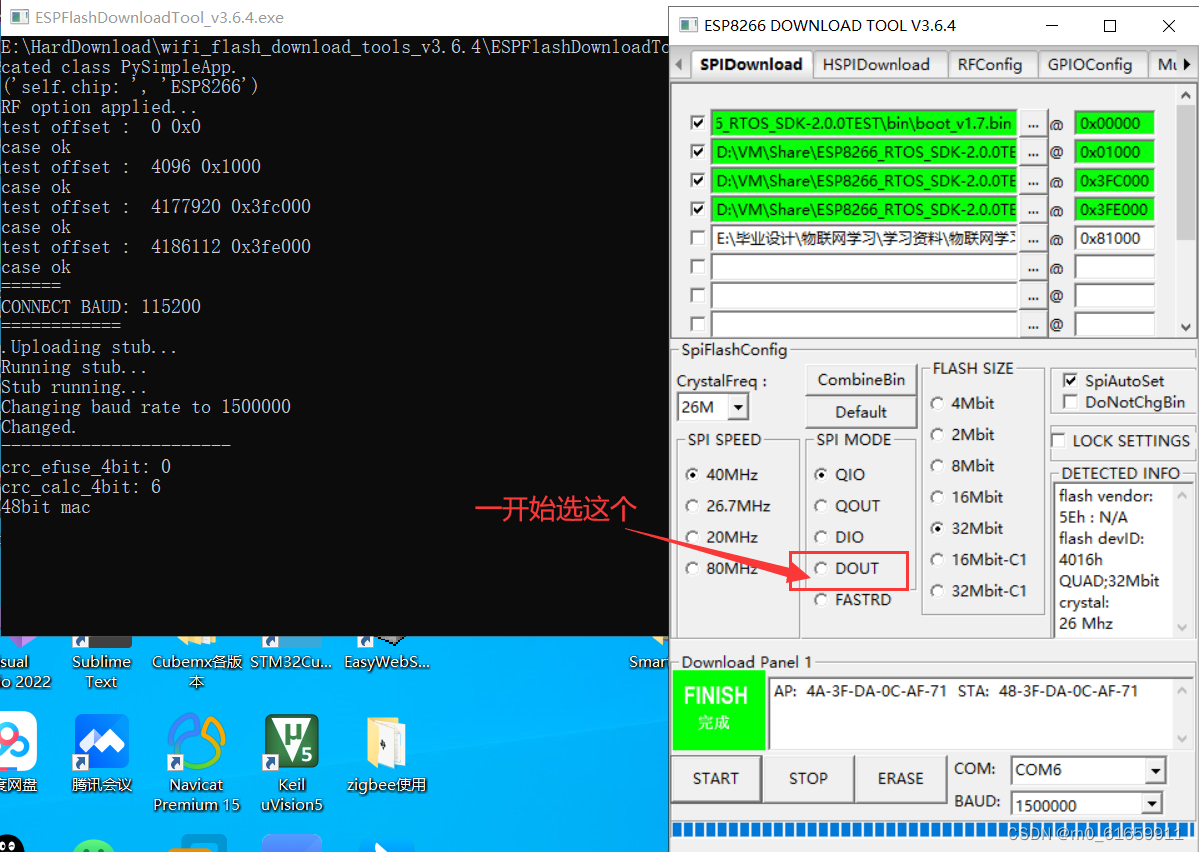The image size is (1199, 852).
Task: Click the file list vertical scrollbar
Action: tap(1186, 211)
